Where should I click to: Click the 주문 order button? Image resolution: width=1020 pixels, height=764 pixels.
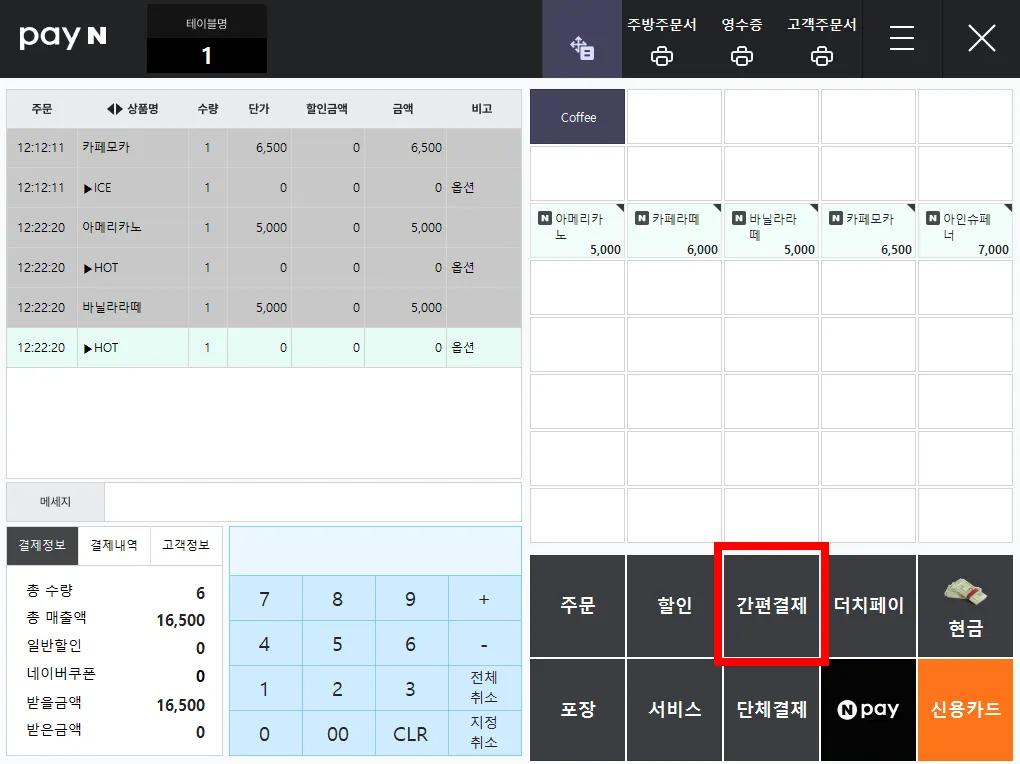point(578,606)
